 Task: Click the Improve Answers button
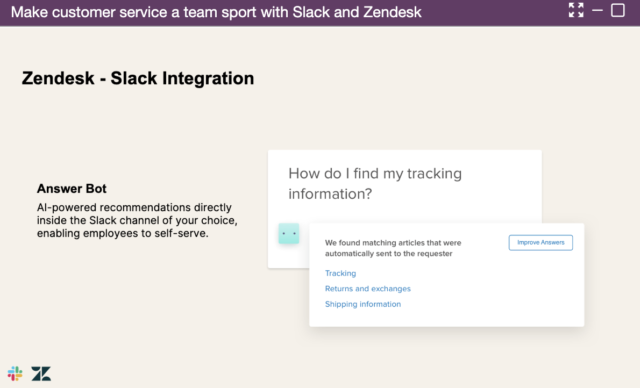coord(540,242)
